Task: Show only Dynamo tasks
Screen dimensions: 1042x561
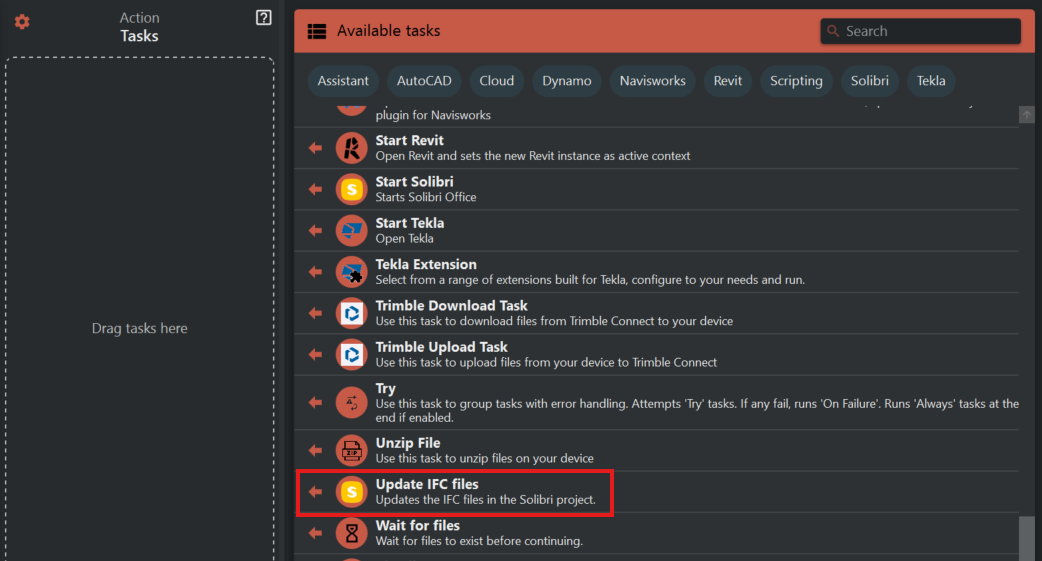Action: point(567,81)
